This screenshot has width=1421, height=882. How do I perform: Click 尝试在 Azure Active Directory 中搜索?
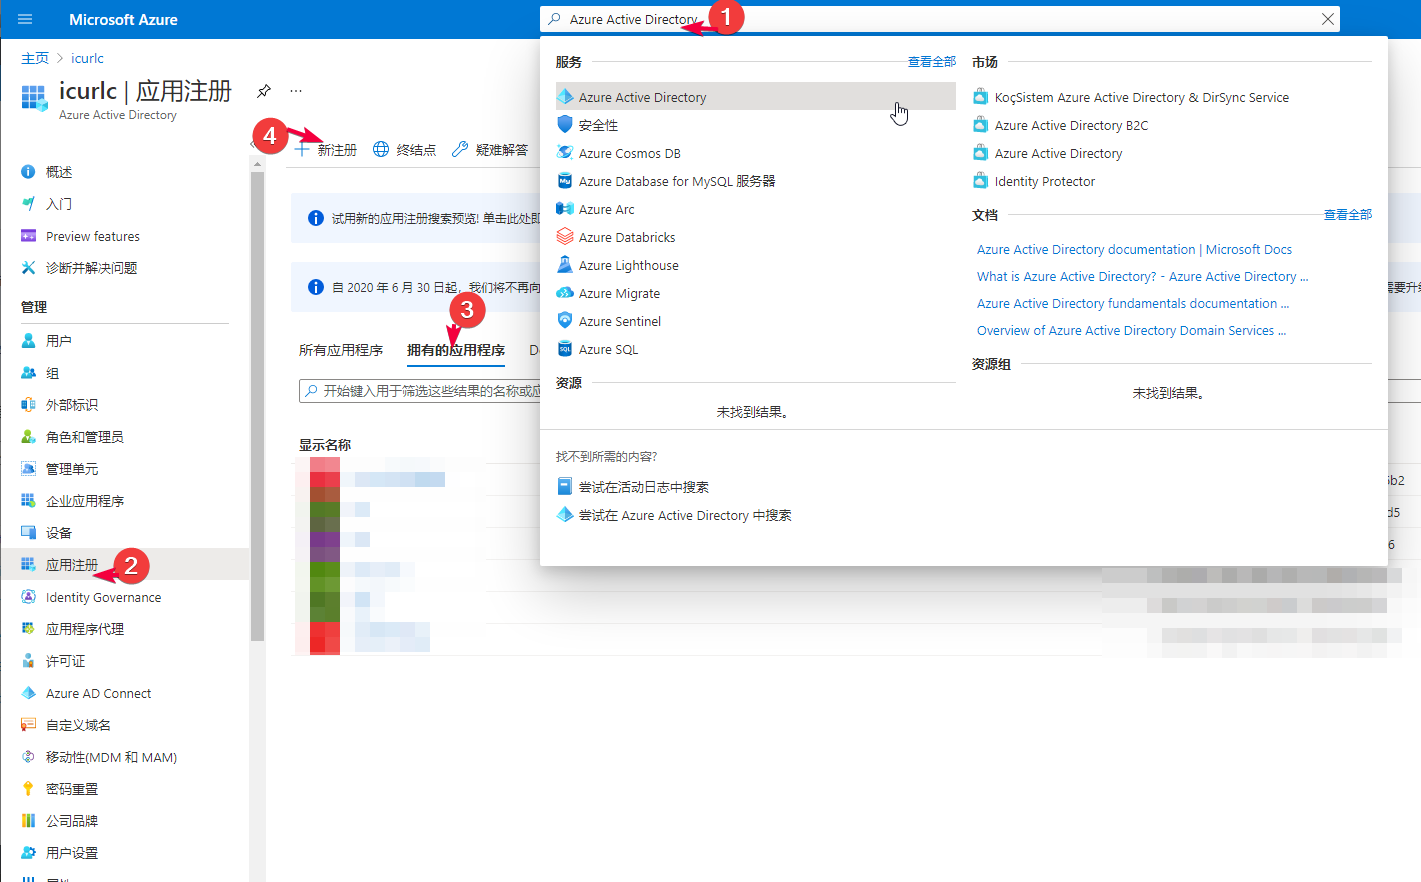tap(684, 515)
